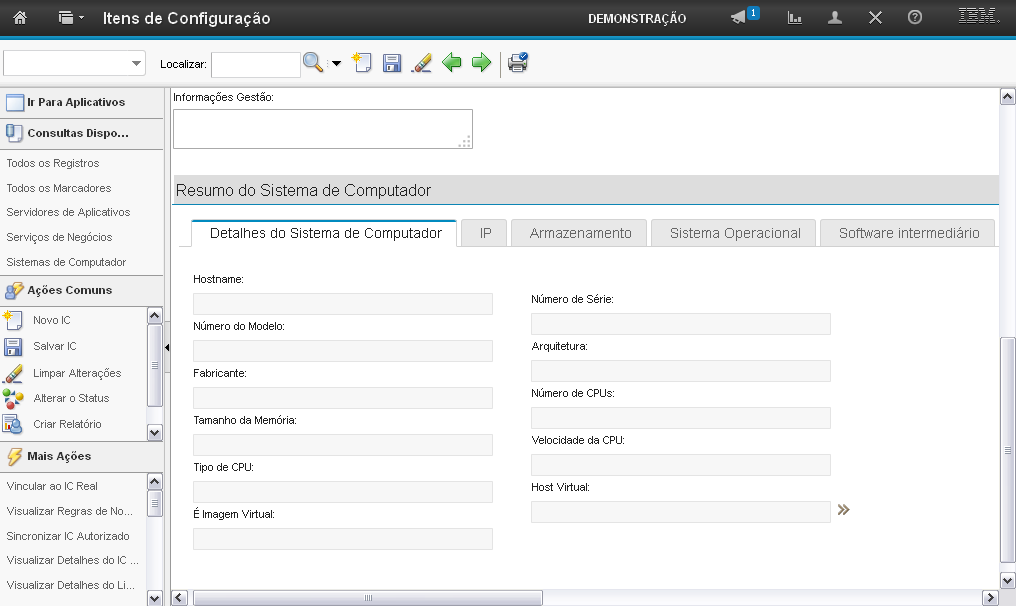Screen dimensions: 1016x607
Task: Go to previous record with left arrow
Action: [452, 63]
